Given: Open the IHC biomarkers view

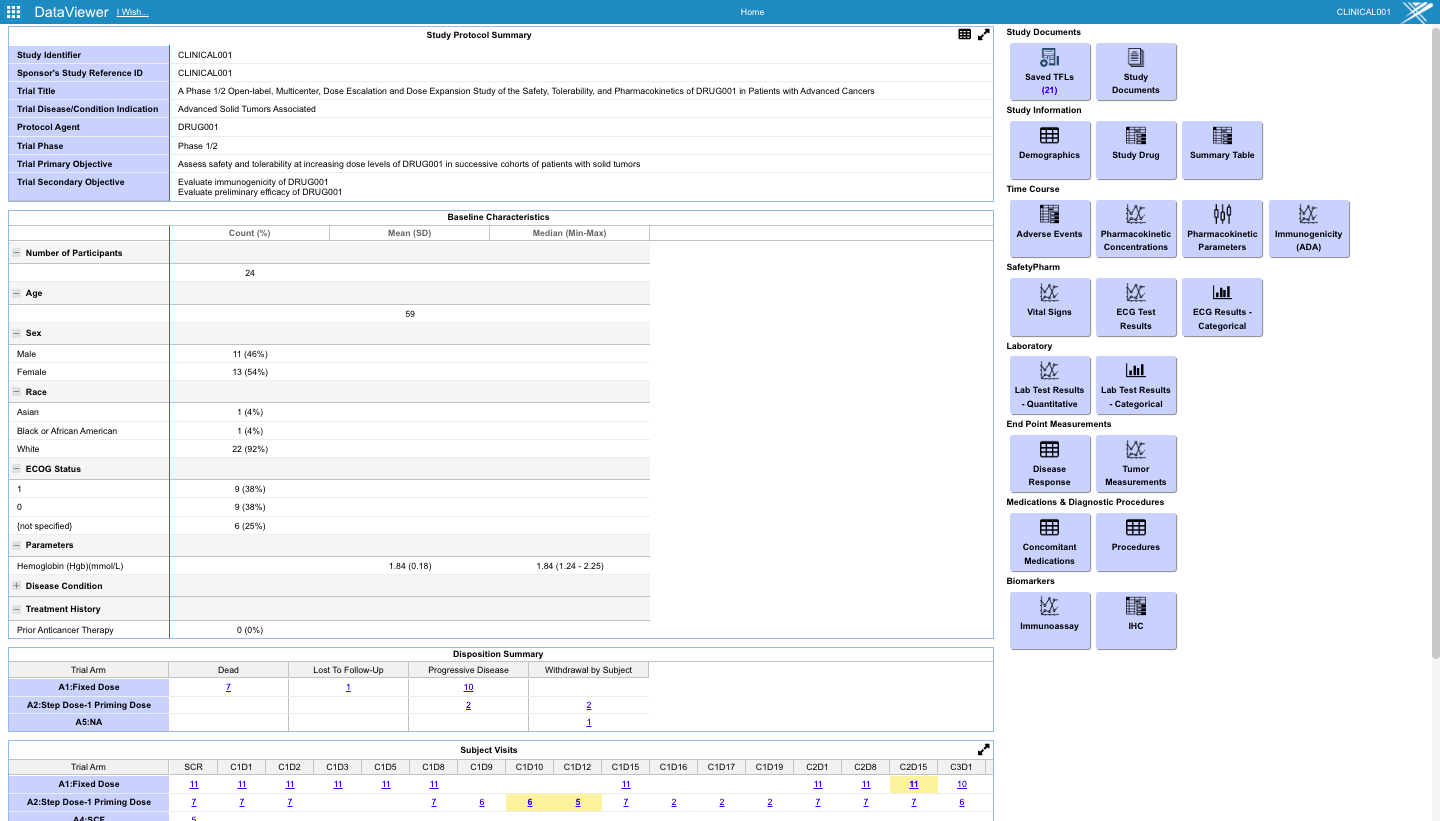Looking at the screenshot, I should pos(1136,620).
